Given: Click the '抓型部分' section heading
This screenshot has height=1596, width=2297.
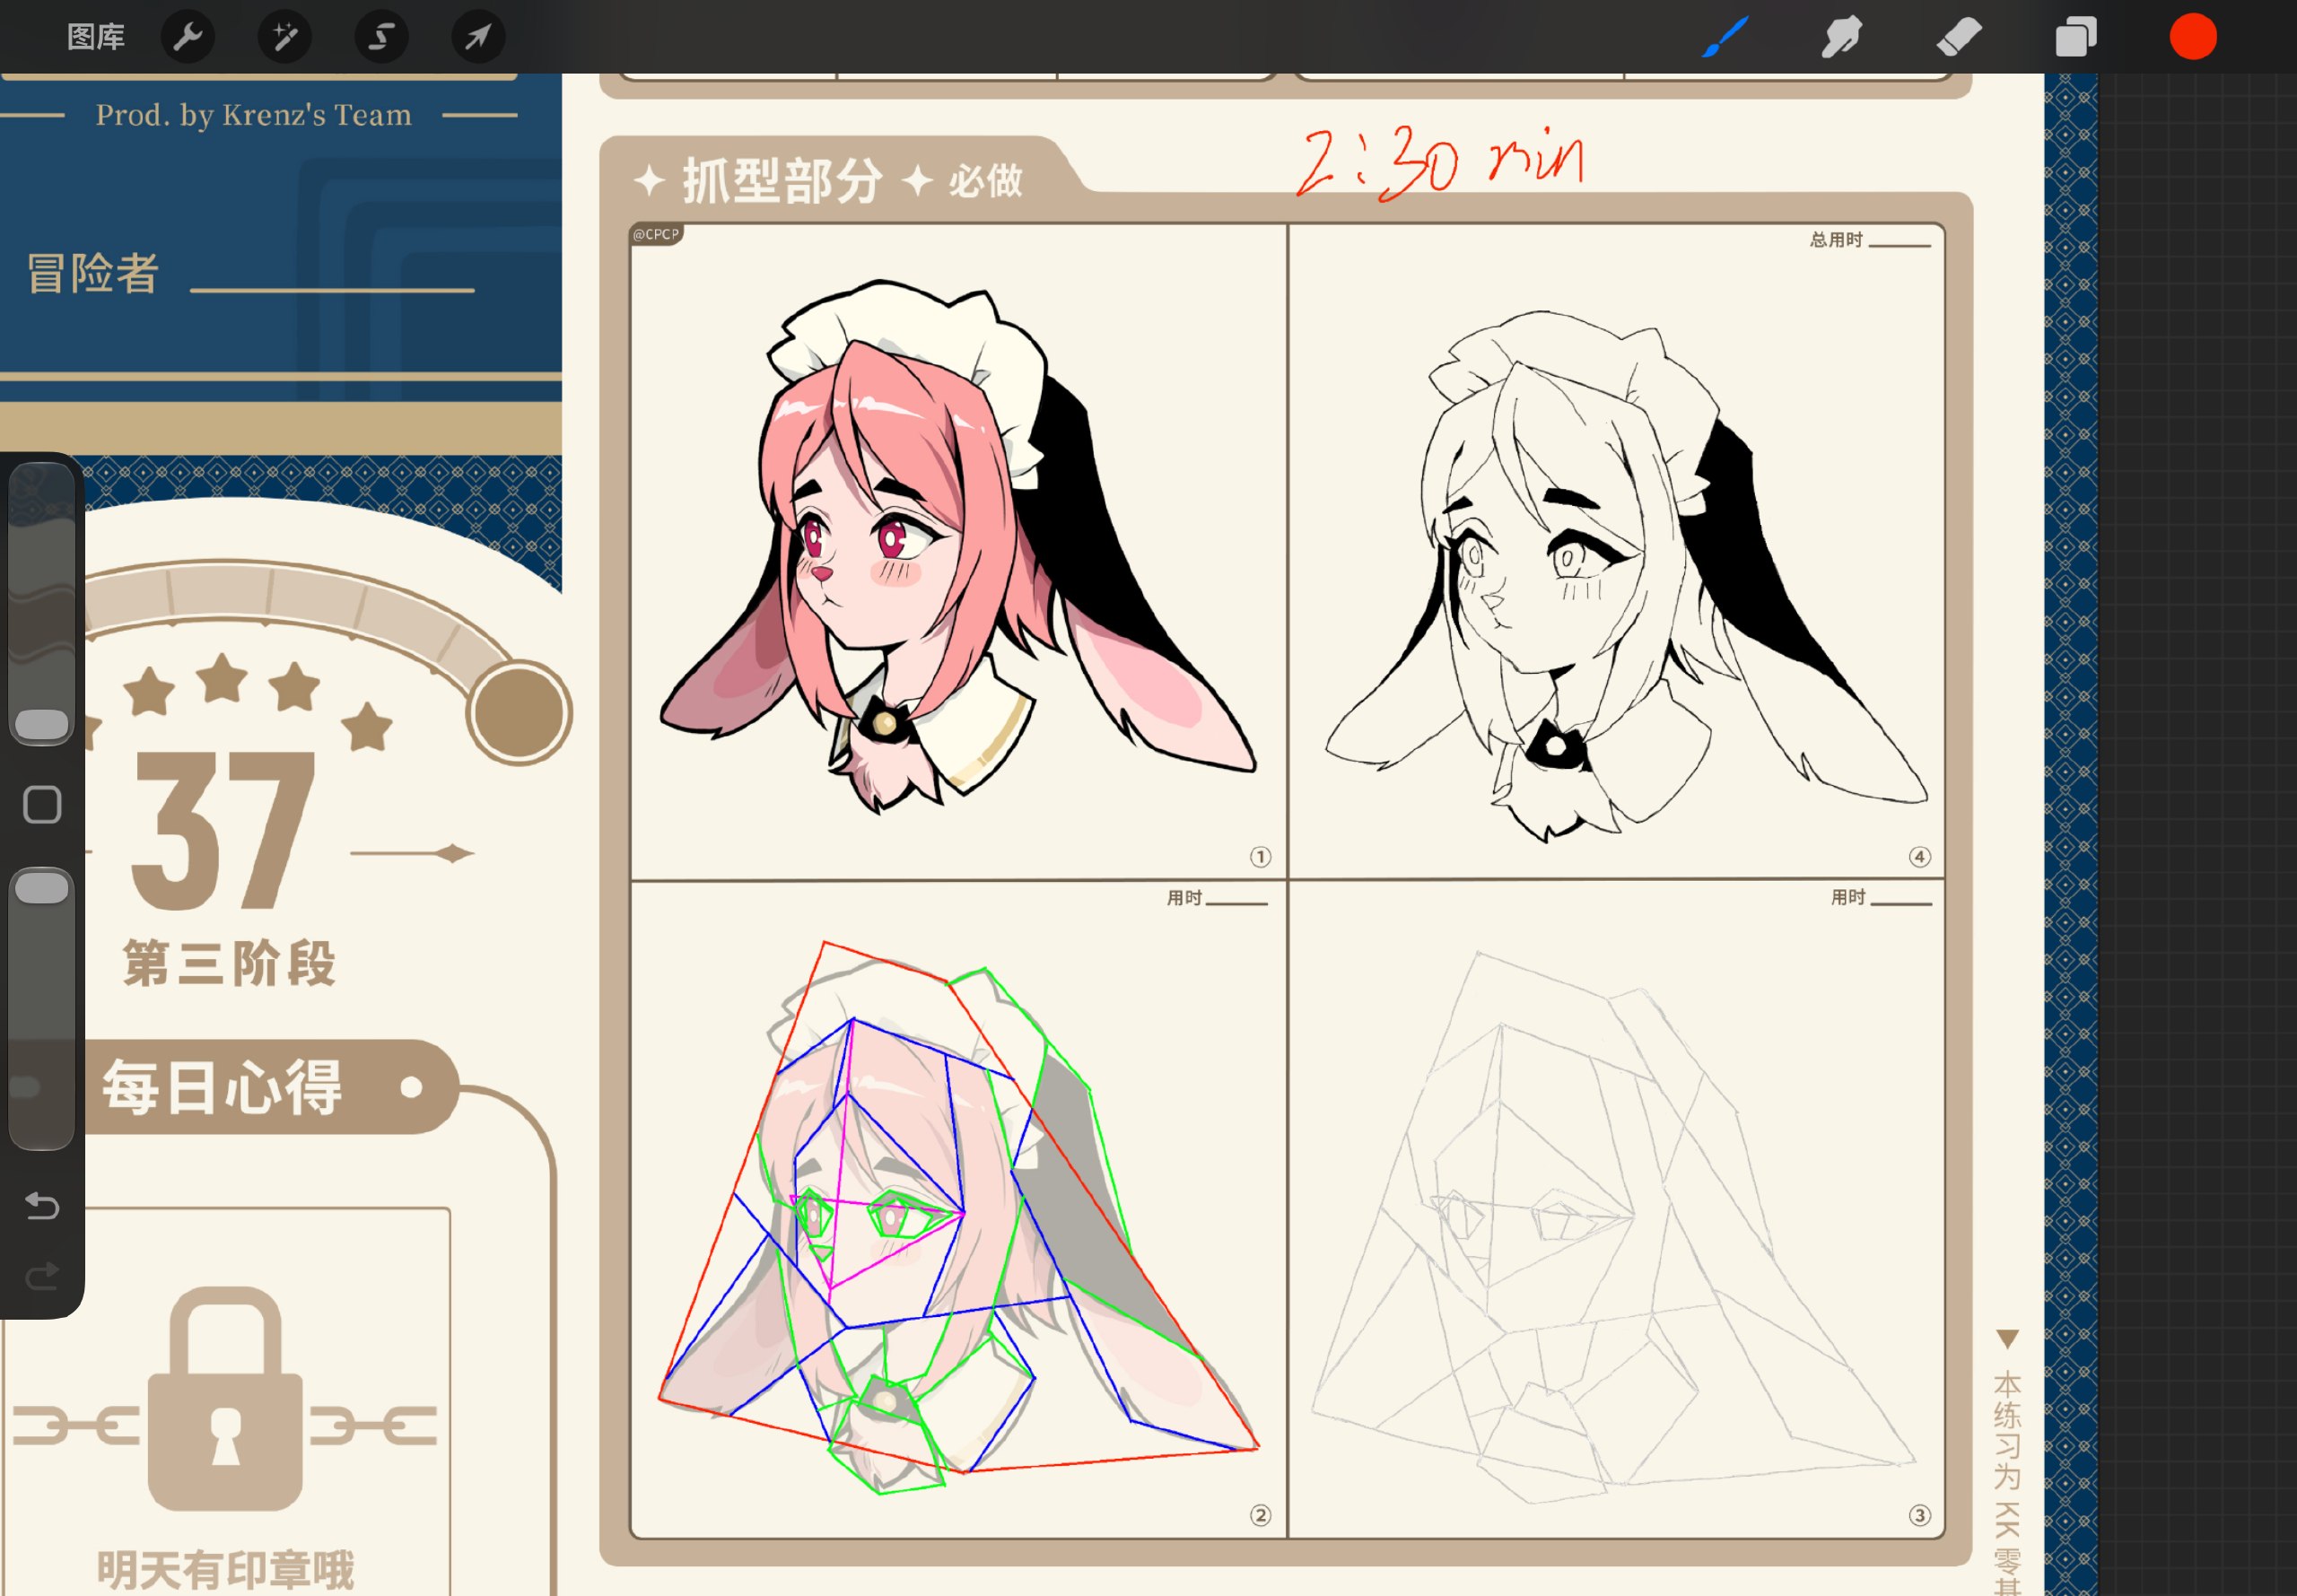Looking at the screenshot, I should 782,181.
